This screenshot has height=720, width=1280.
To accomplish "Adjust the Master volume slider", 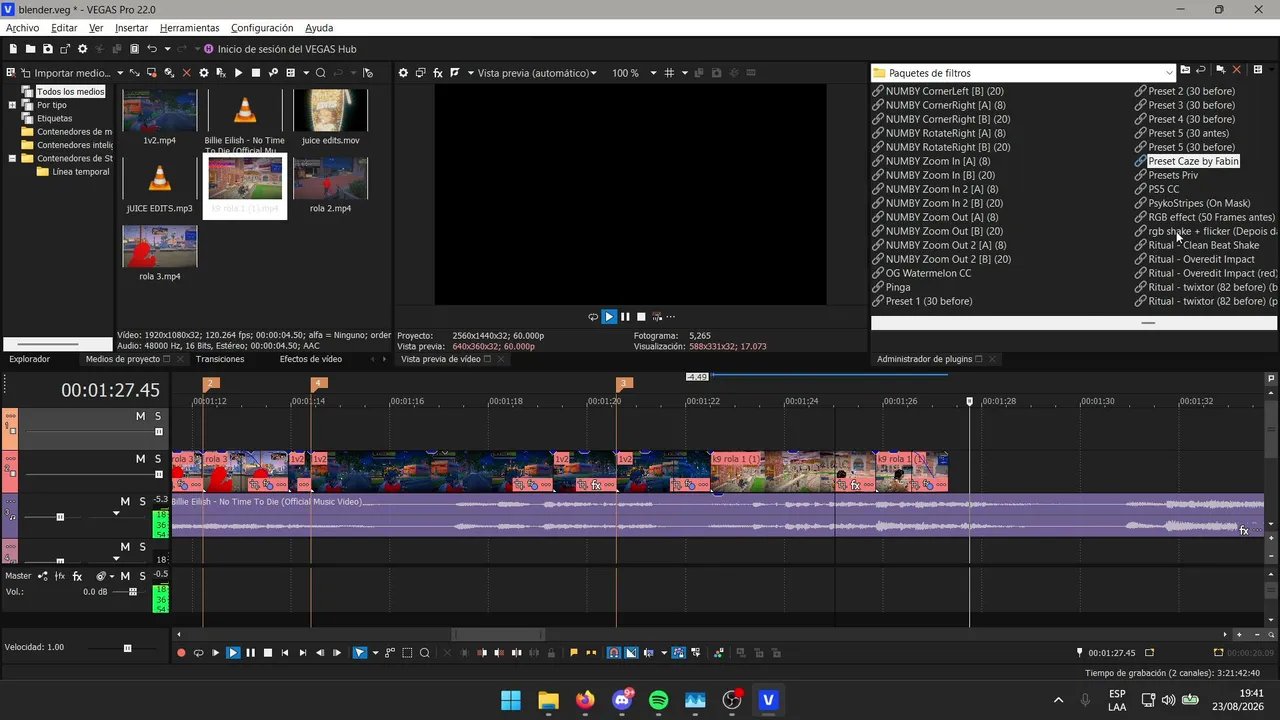I will coord(132,592).
